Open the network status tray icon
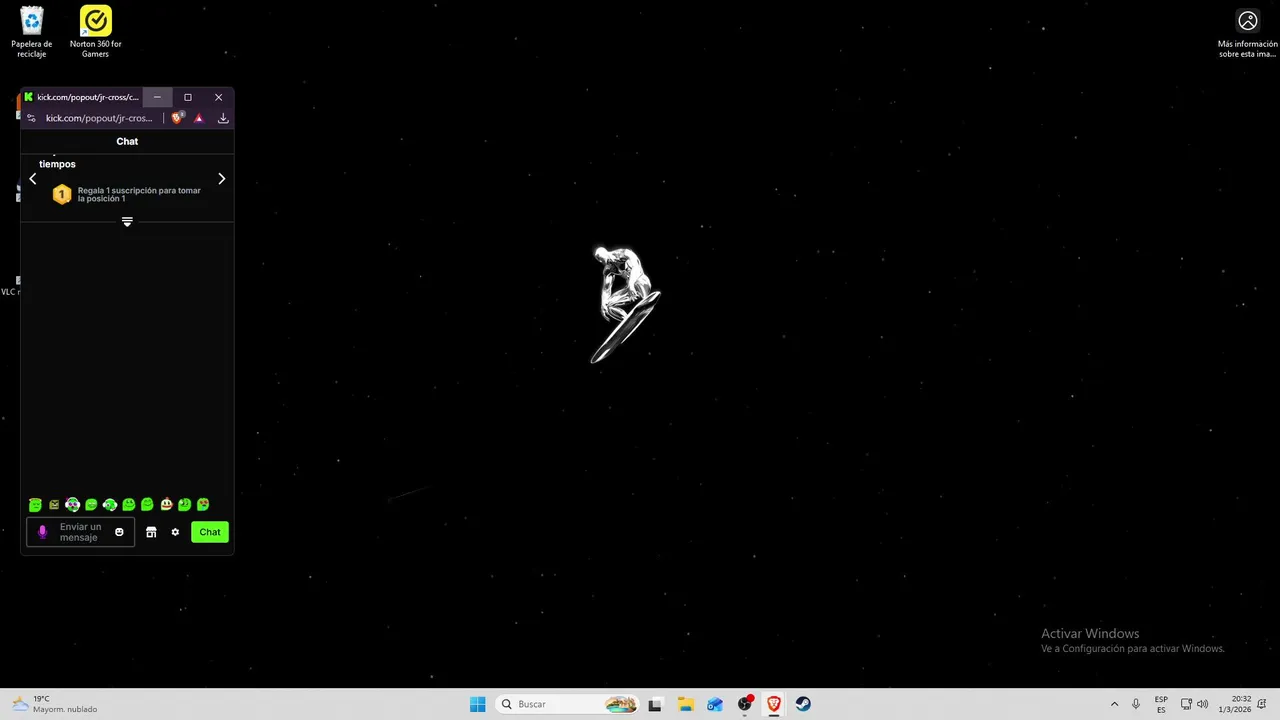This screenshot has width=1280, height=720. pyautogui.click(x=1186, y=704)
